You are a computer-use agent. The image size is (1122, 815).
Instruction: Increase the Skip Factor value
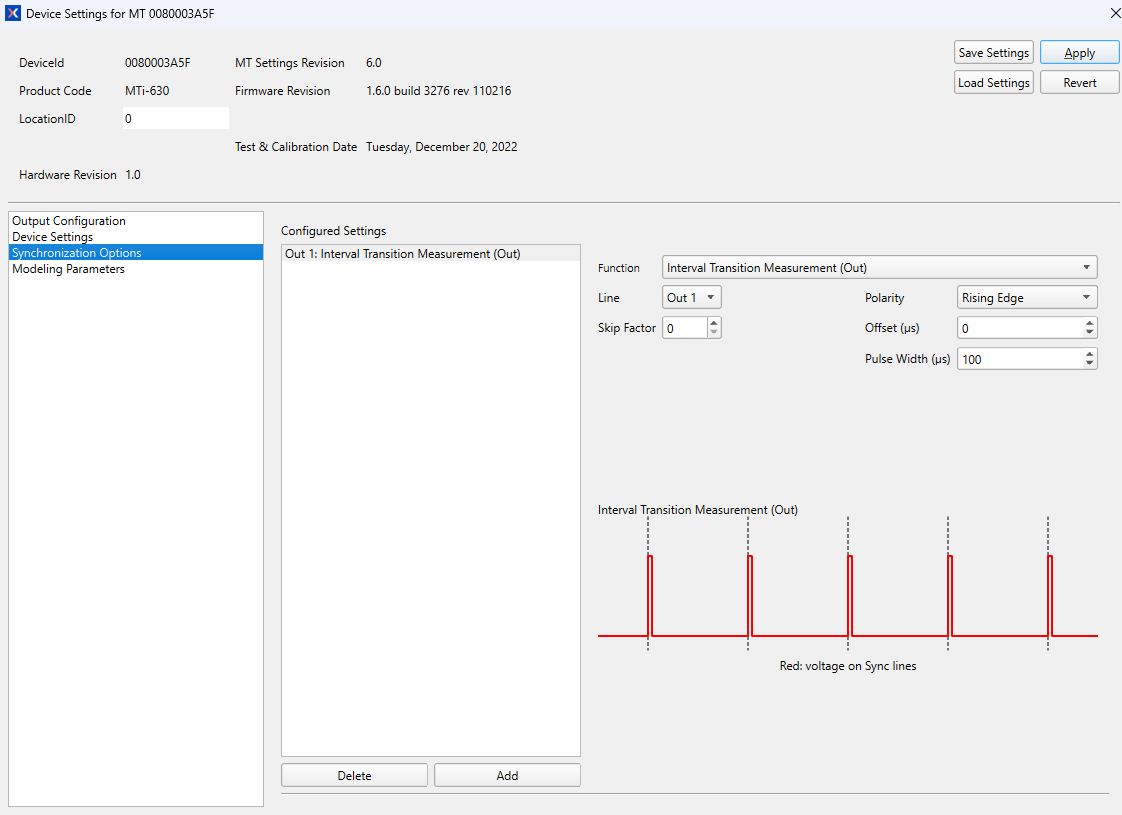[x=713, y=323]
